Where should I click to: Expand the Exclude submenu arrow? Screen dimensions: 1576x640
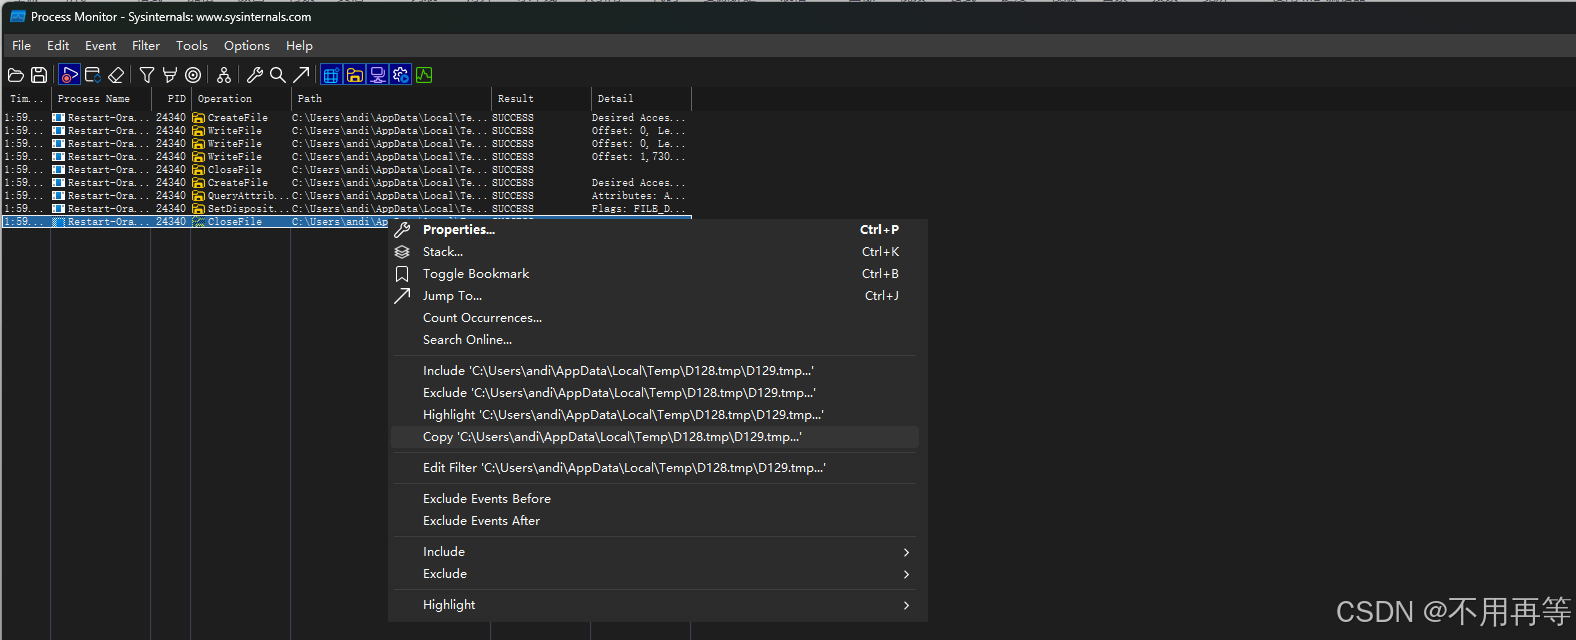pyautogui.click(x=906, y=574)
